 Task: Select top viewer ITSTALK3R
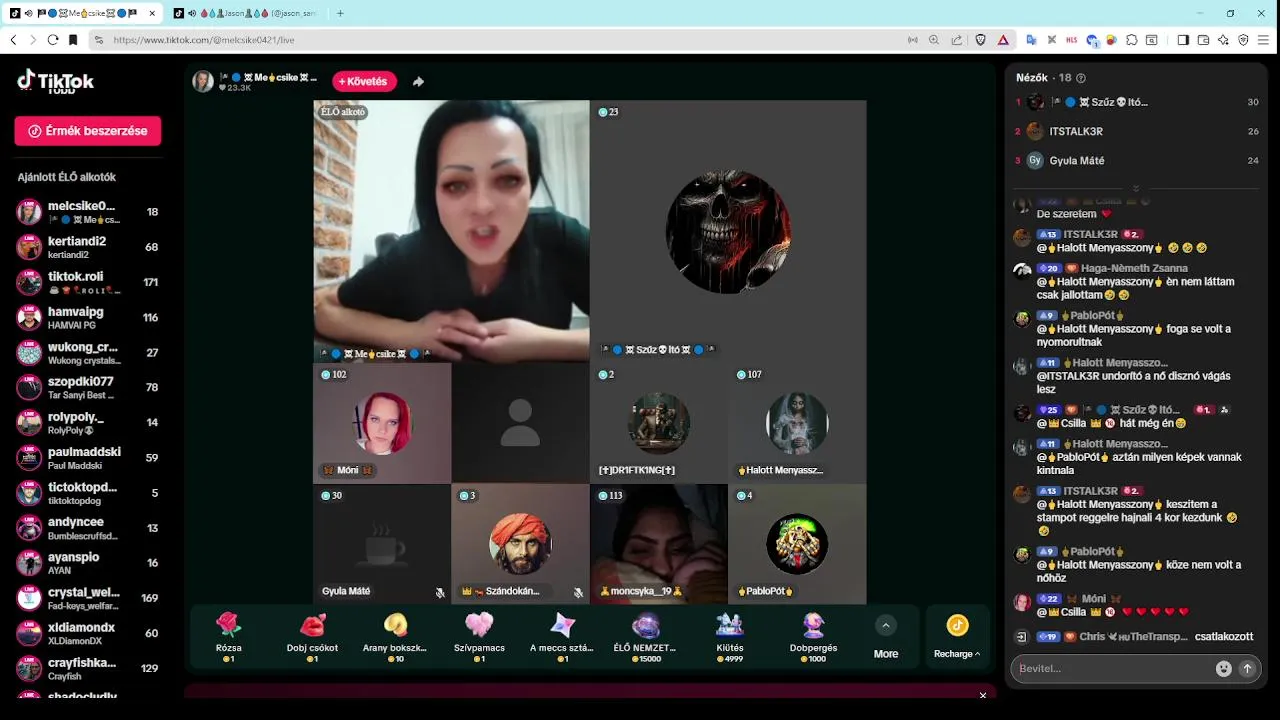[1136, 131]
